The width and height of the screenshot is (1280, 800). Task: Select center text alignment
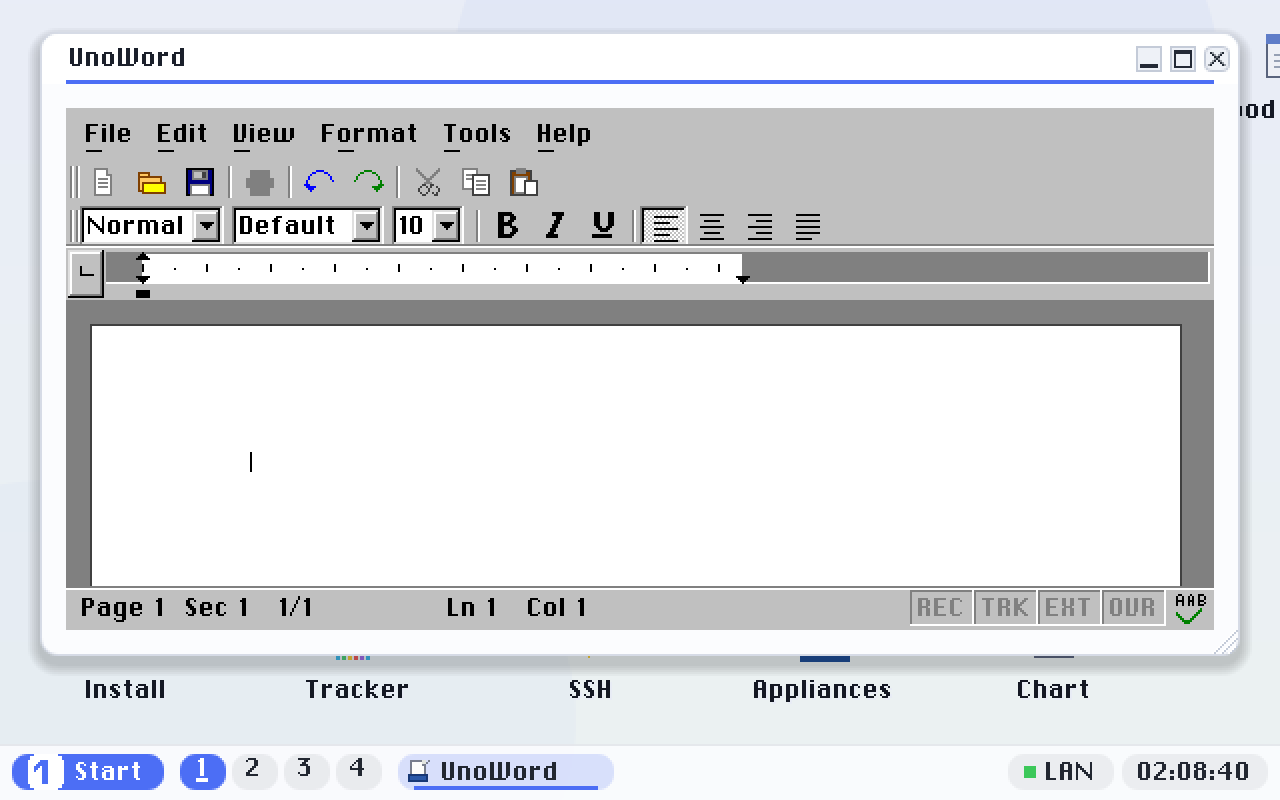(x=712, y=227)
